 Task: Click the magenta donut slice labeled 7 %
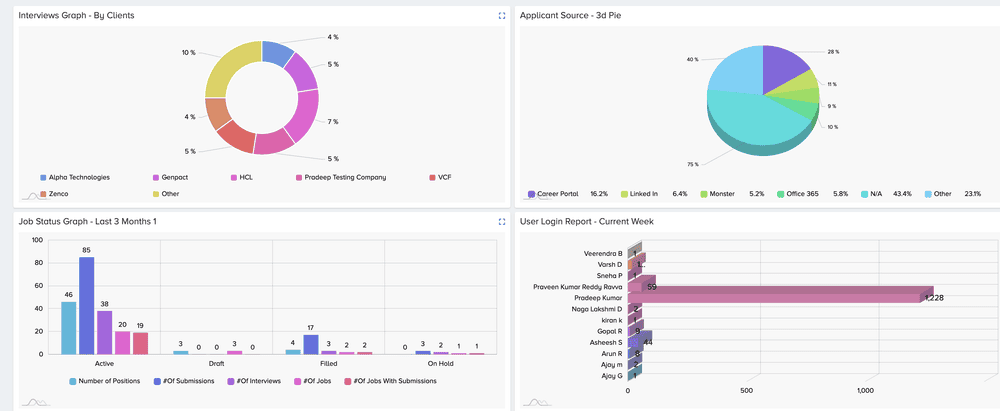(304, 116)
